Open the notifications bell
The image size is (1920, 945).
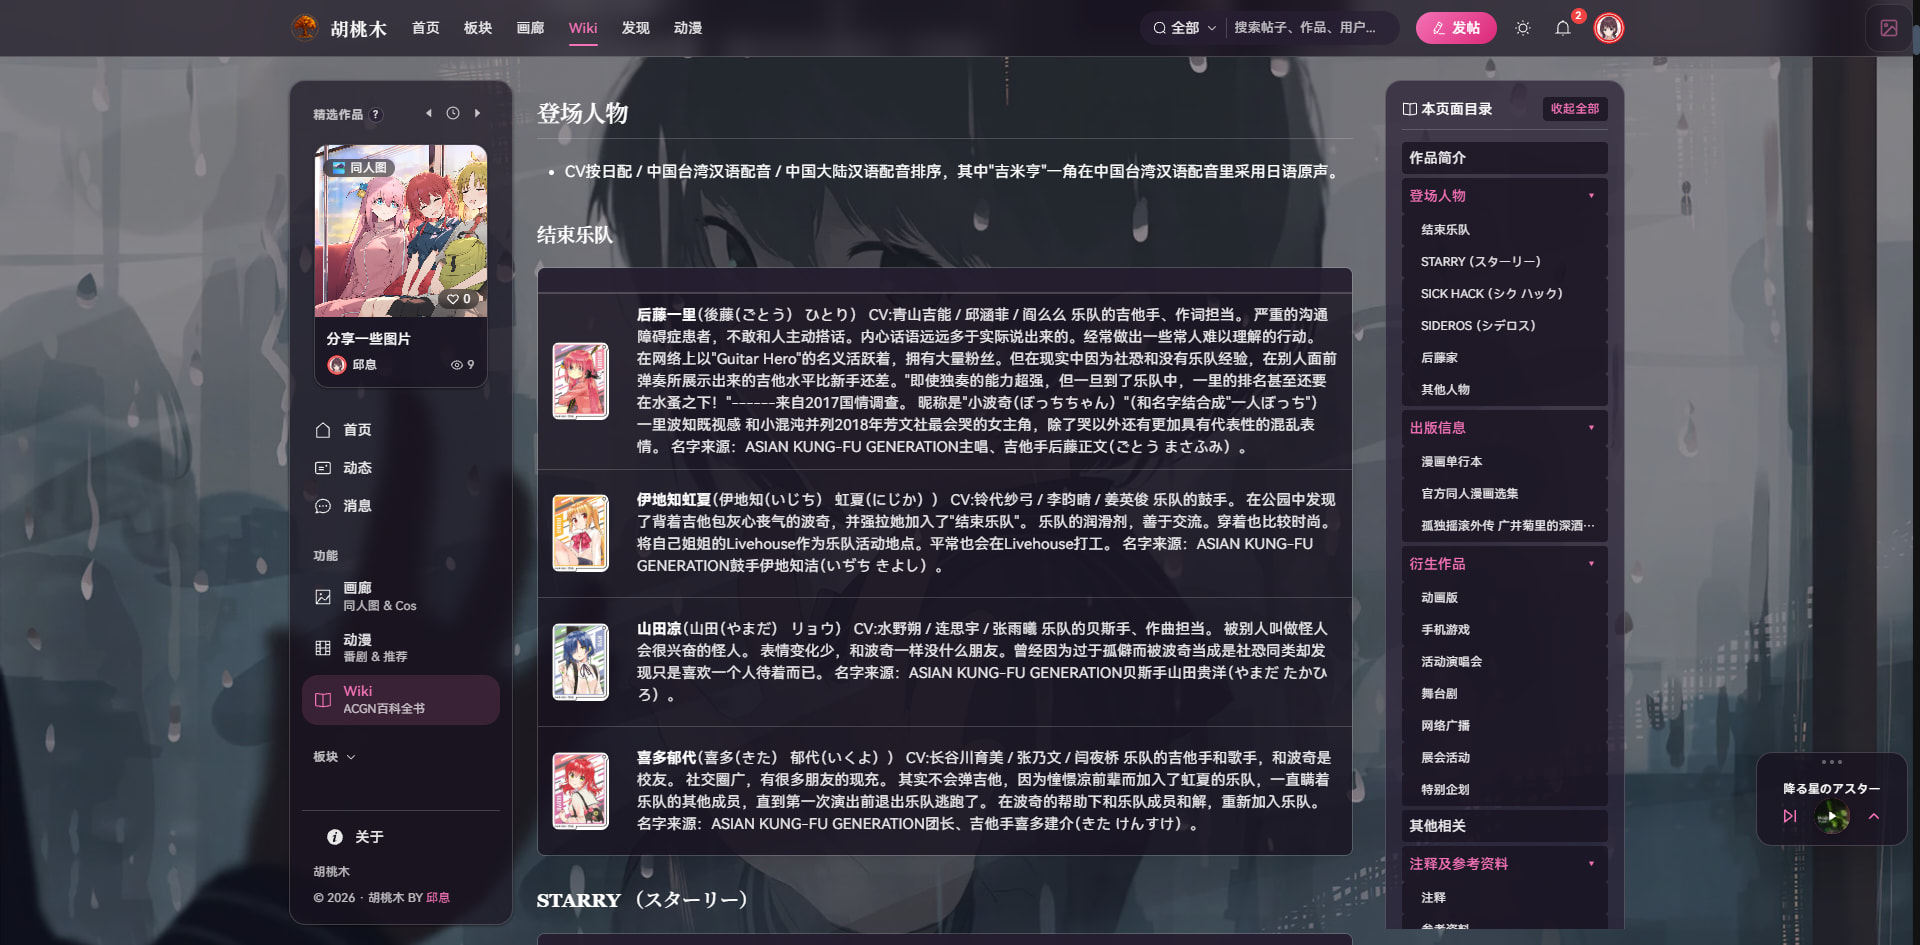1563,28
